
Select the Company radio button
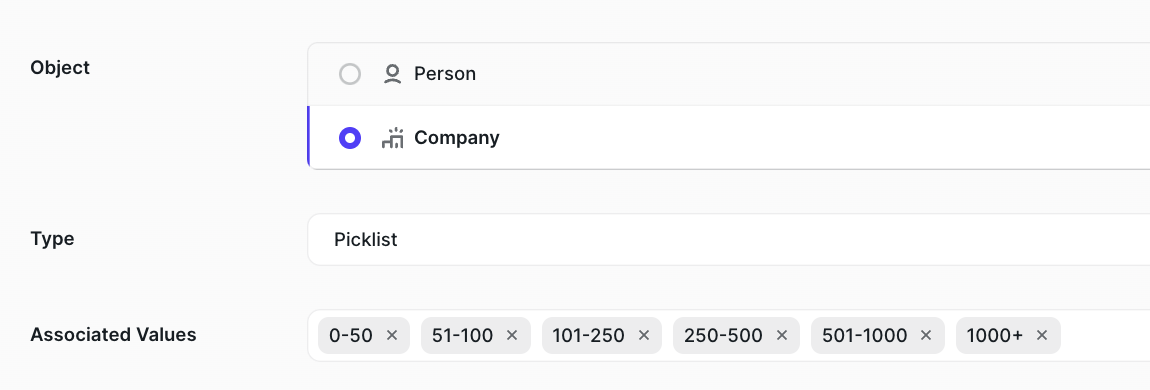click(350, 138)
